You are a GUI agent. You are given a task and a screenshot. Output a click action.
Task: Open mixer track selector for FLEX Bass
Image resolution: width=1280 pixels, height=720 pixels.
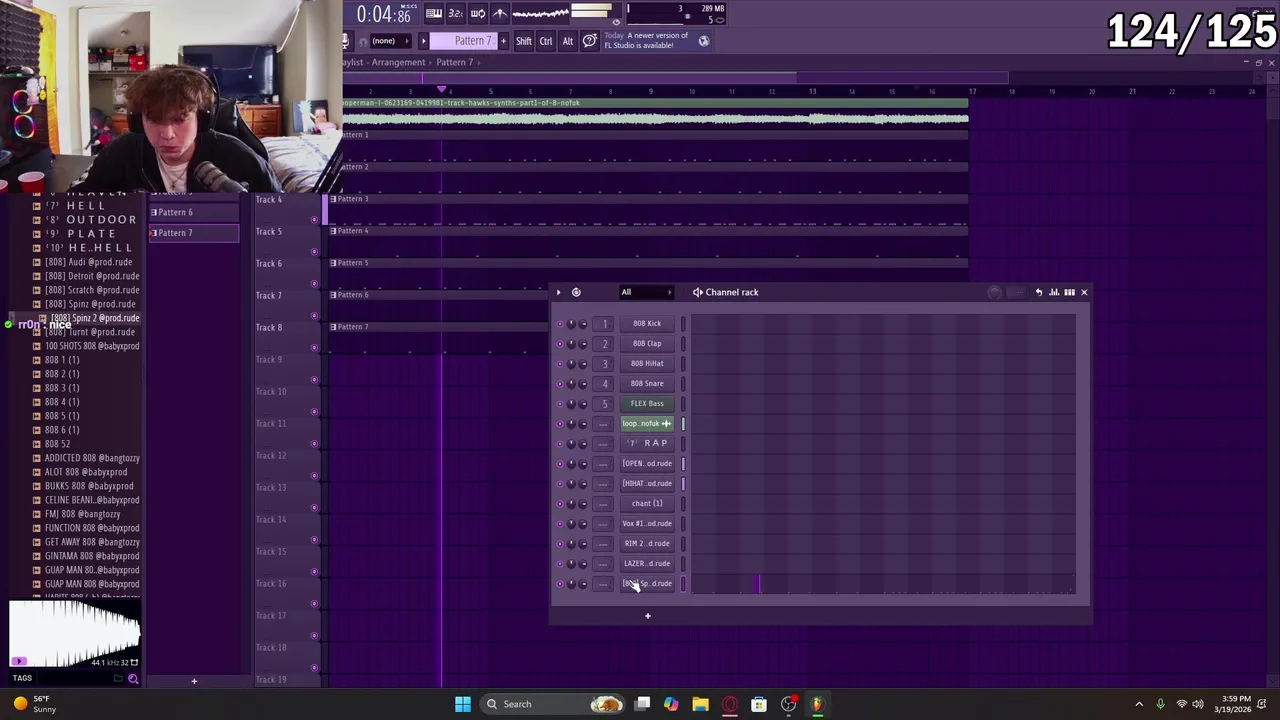(x=604, y=404)
